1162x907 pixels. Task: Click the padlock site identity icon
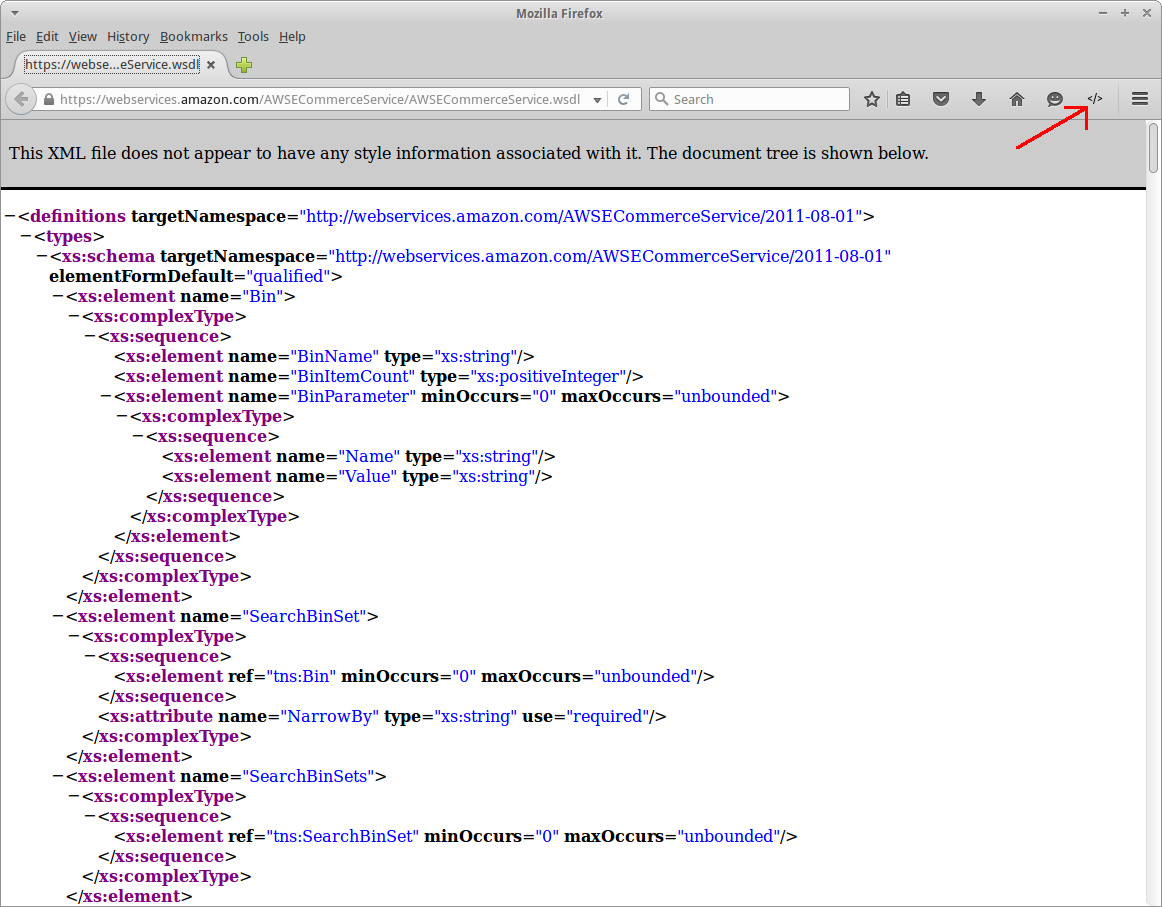coord(48,99)
